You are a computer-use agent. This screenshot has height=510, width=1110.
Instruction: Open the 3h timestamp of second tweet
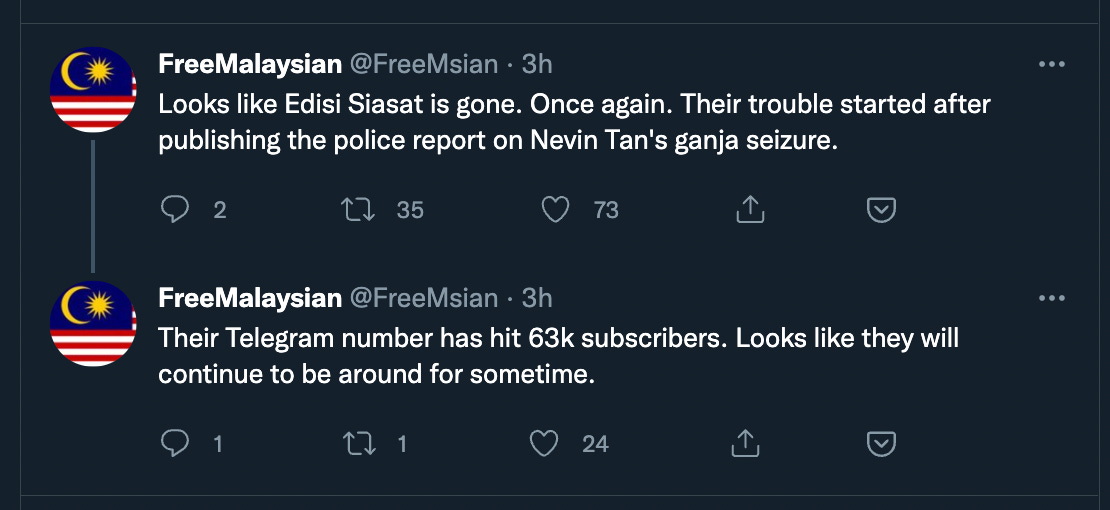point(537,298)
